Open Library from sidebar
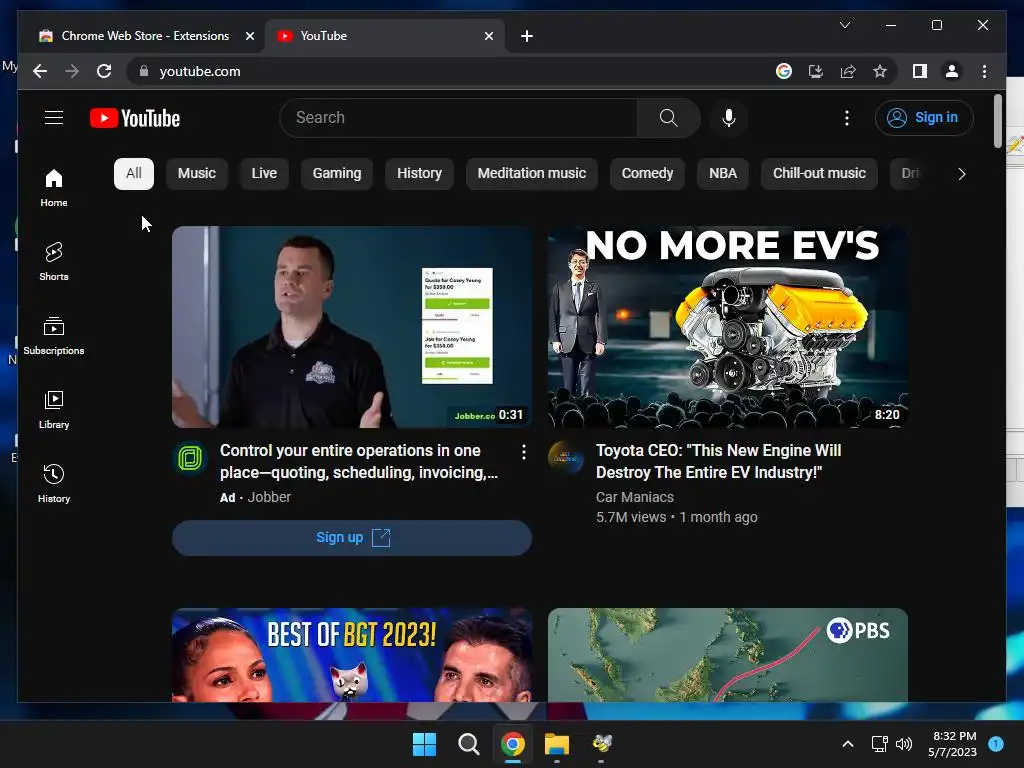This screenshot has width=1024, height=768. (54, 409)
